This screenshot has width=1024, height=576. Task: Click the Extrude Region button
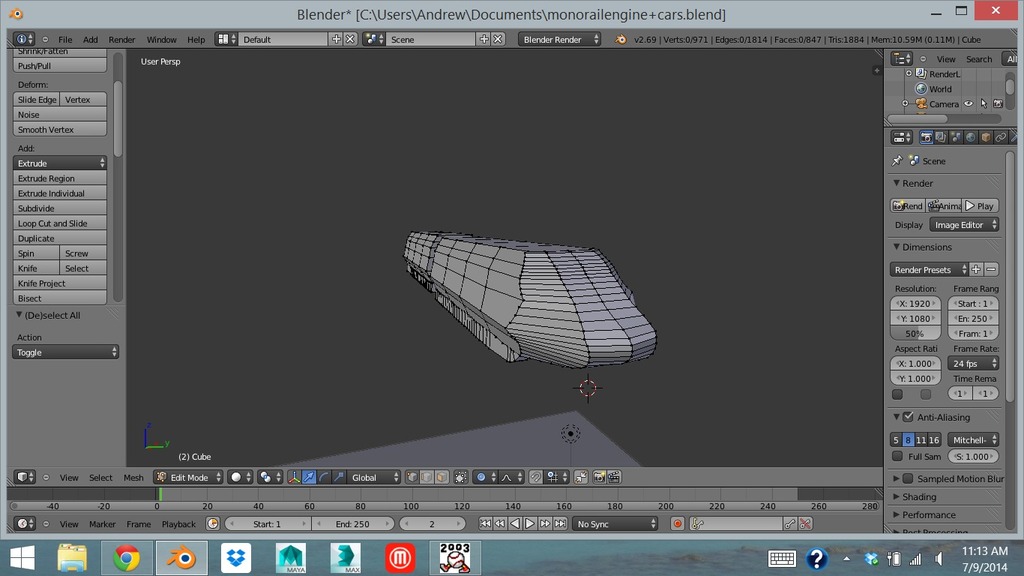[x=59, y=178]
